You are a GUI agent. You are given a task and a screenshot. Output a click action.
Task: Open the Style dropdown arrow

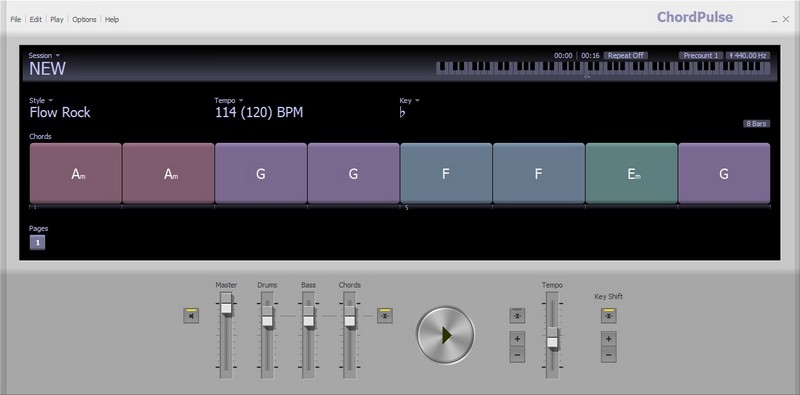pos(51,101)
